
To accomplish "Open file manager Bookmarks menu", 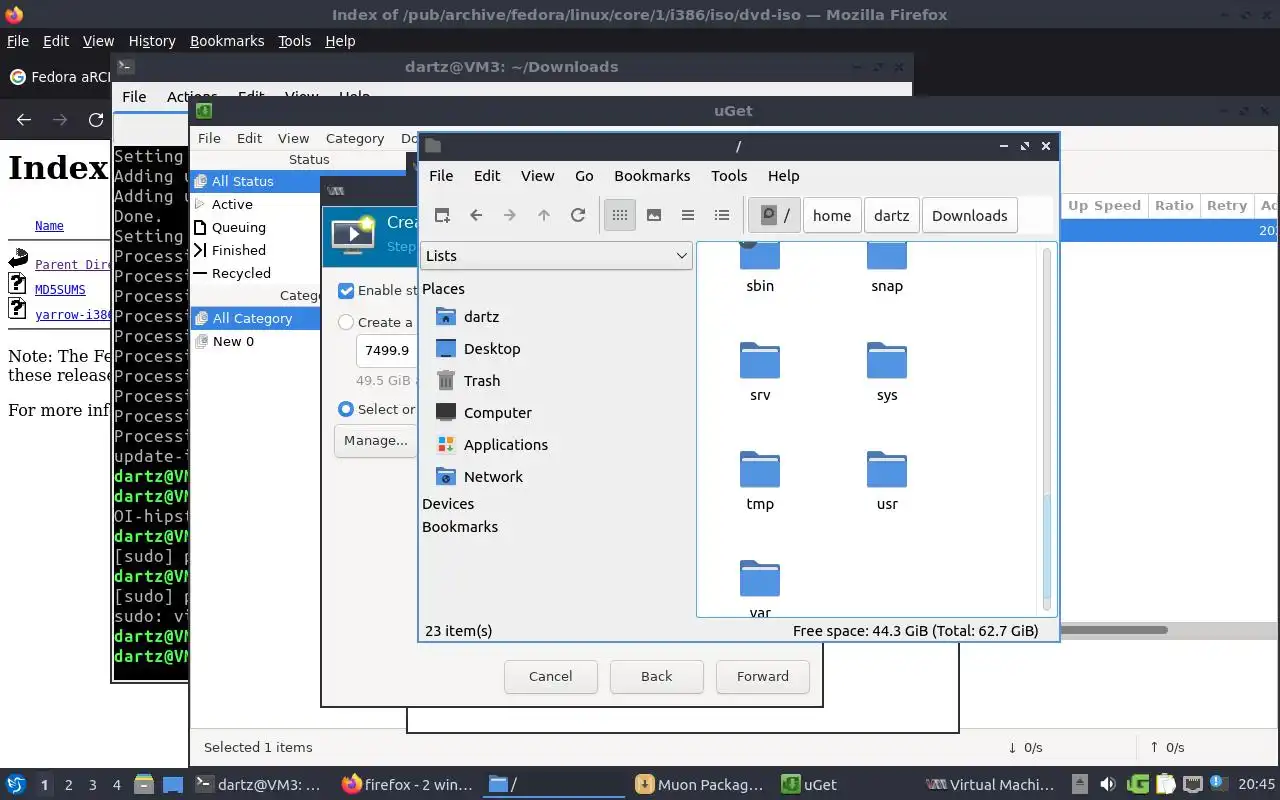I will click(652, 176).
